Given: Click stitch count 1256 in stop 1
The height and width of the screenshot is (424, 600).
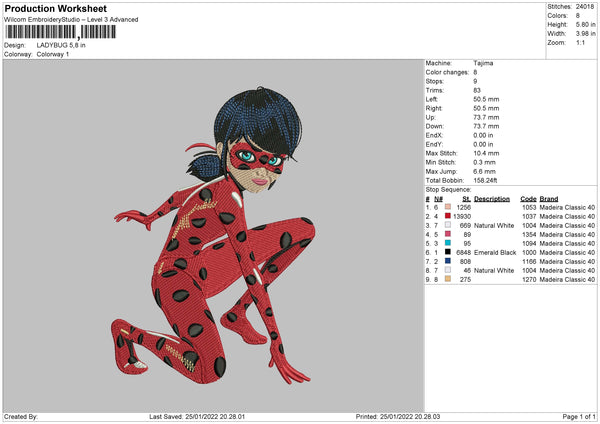Looking at the screenshot, I should point(464,207).
